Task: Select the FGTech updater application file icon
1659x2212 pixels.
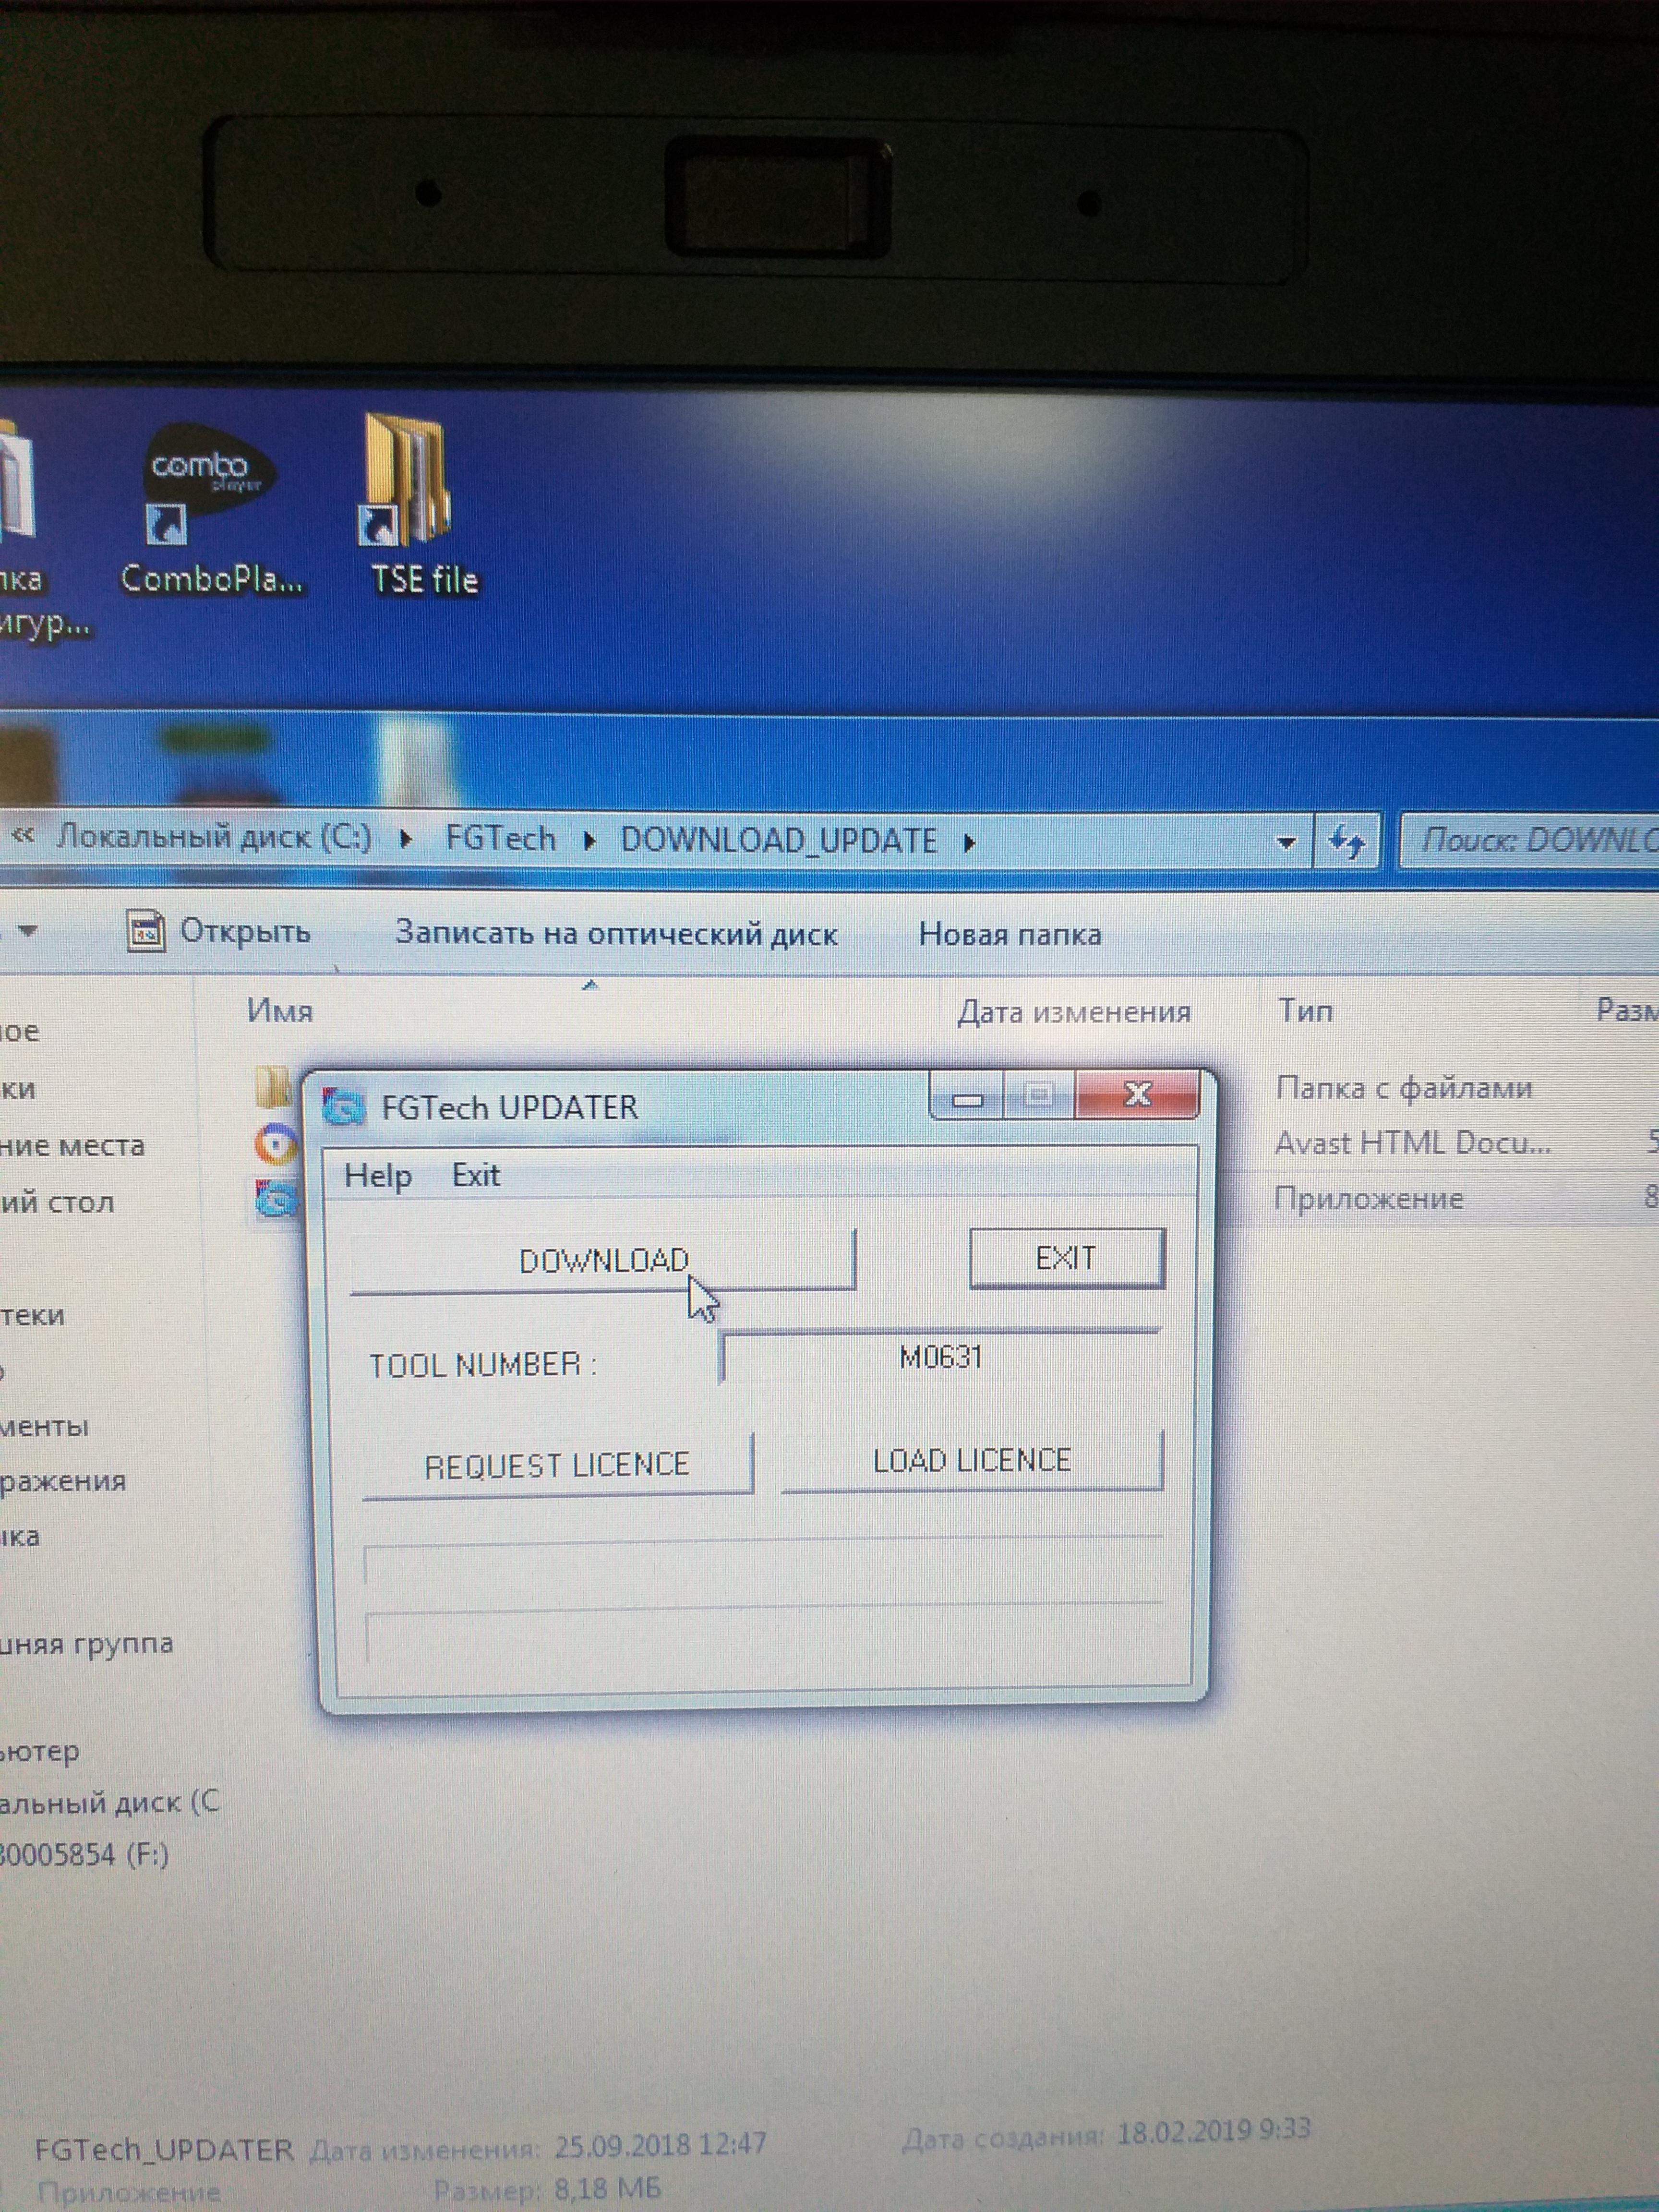Action: [x=277, y=1199]
